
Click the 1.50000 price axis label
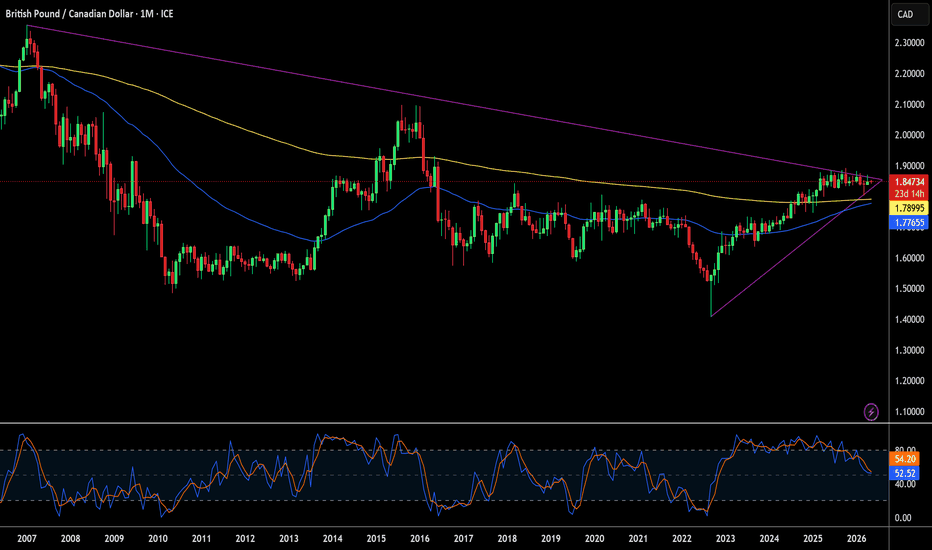click(x=909, y=288)
